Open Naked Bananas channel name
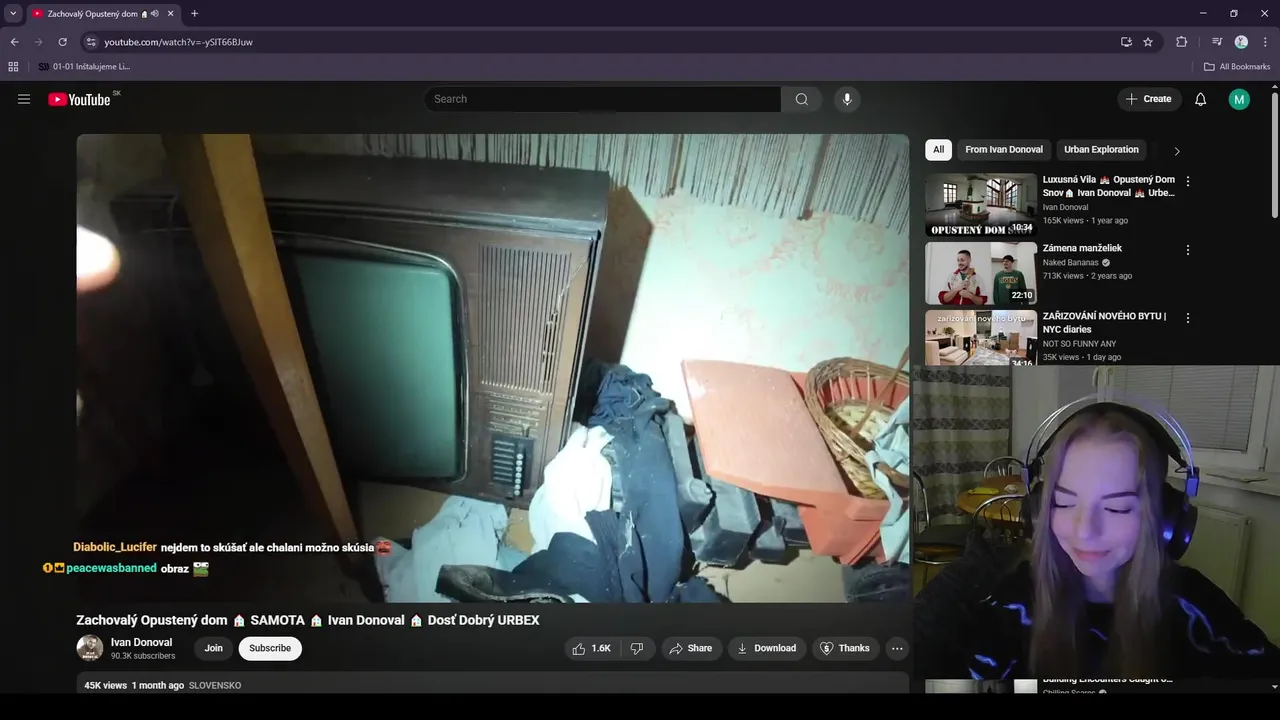Image resolution: width=1280 pixels, height=720 pixels. (x=1070, y=262)
